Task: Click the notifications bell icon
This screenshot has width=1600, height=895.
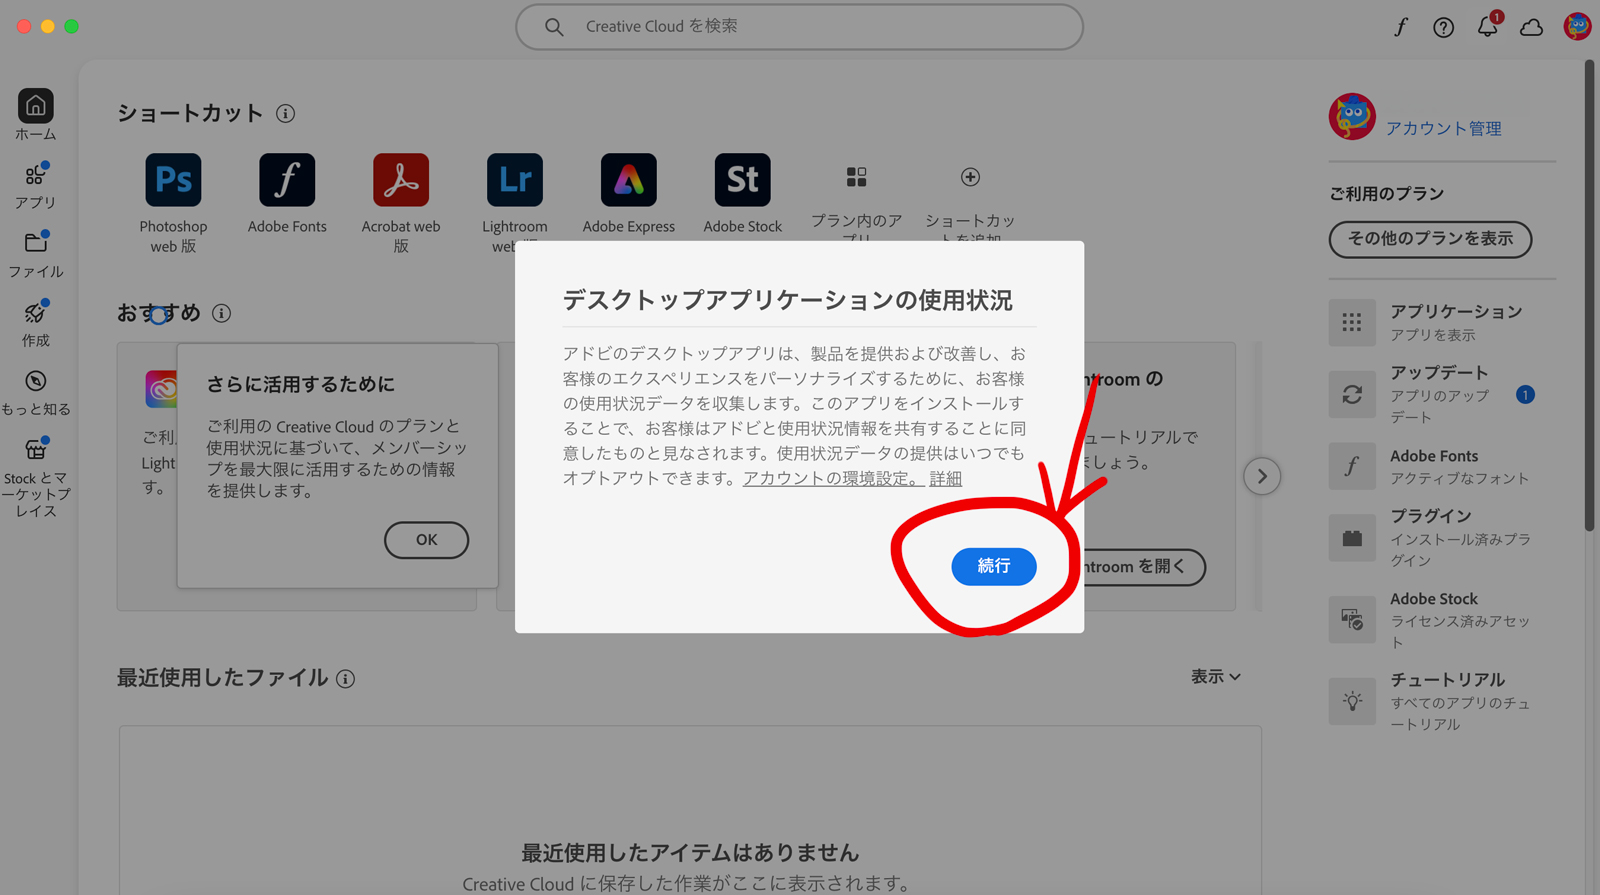Action: click(x=1487, y=27)
